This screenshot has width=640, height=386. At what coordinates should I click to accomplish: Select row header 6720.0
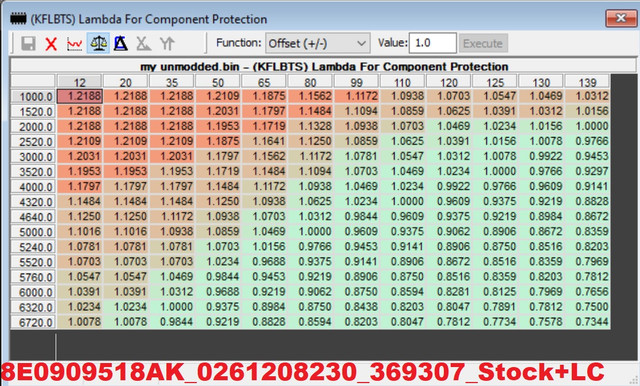(x=33, y=322)
